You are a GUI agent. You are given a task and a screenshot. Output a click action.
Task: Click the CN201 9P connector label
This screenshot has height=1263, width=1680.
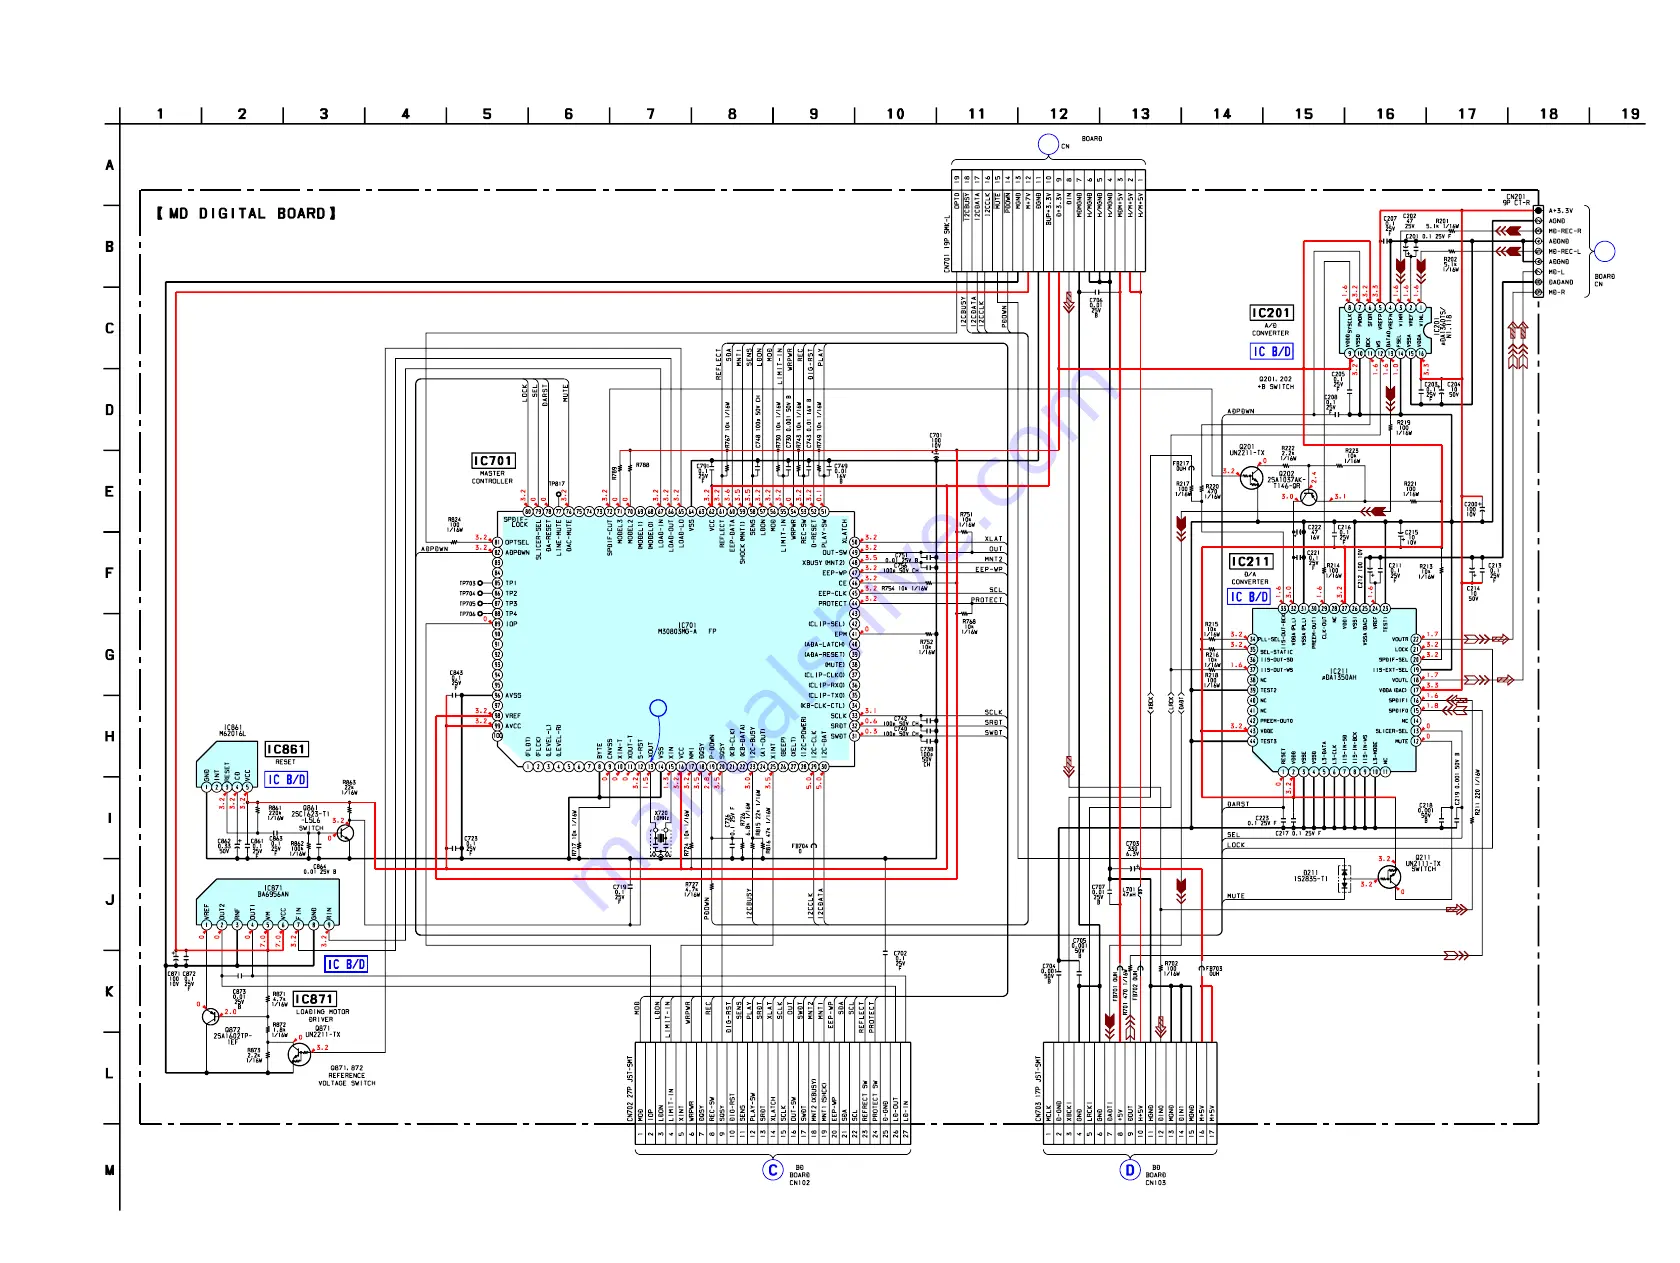point(1516,200)
